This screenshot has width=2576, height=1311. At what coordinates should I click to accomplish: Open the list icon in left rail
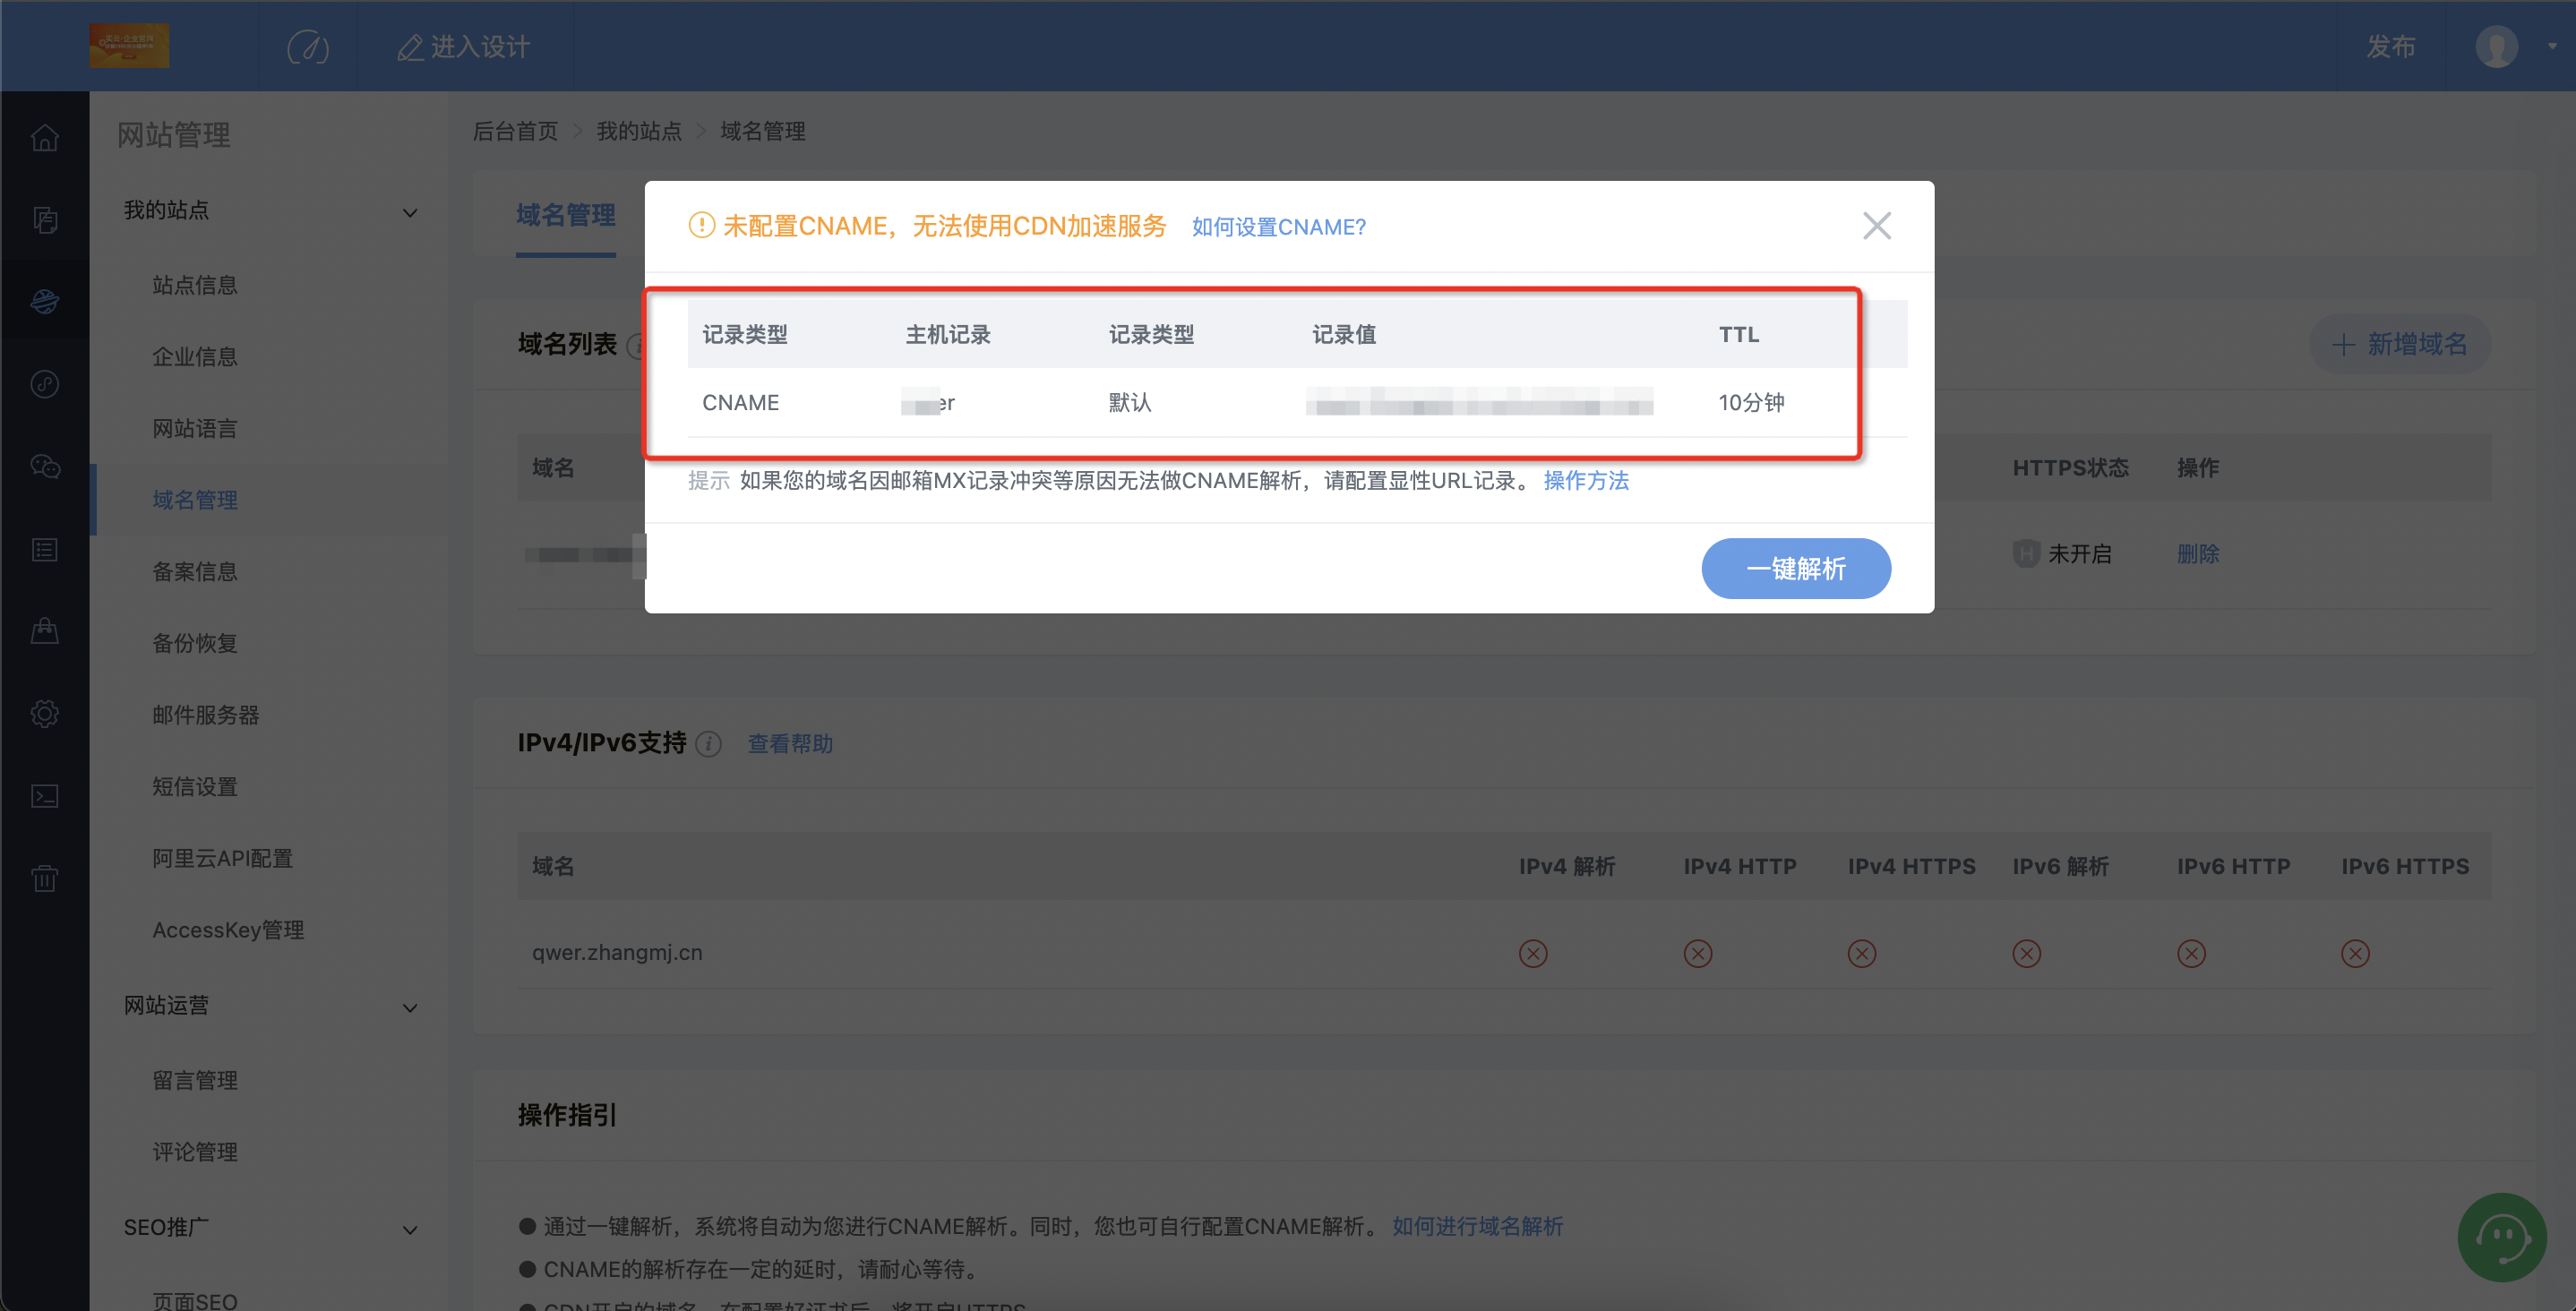click(x=44, y=549)
